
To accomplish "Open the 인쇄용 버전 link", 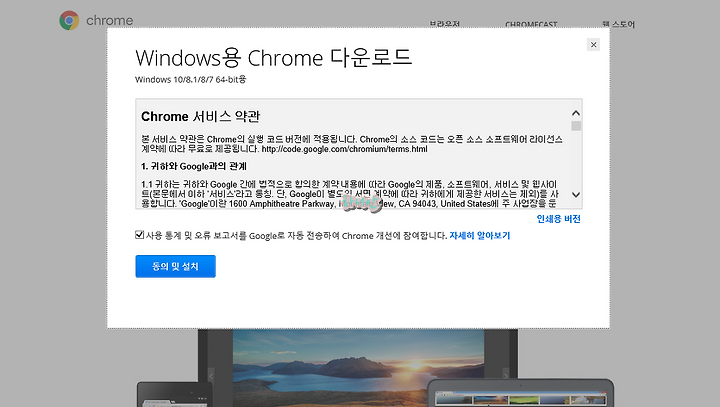I will [558, 219].
